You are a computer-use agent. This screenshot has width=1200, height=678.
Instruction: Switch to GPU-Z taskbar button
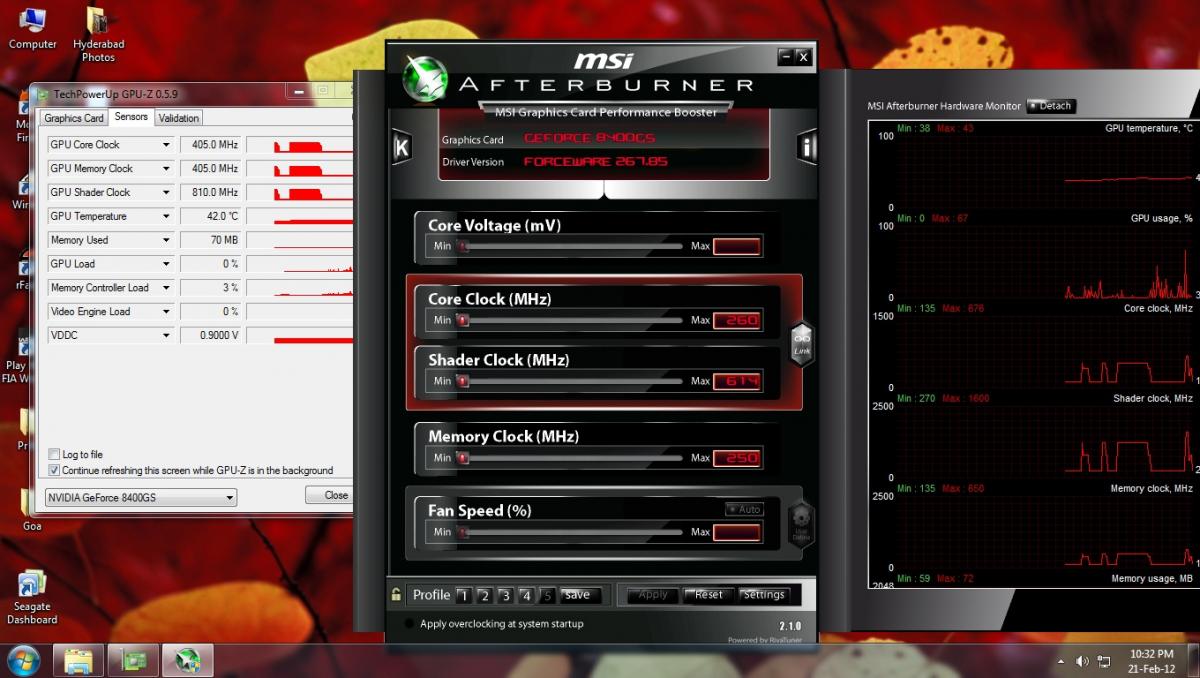[133, 660]
